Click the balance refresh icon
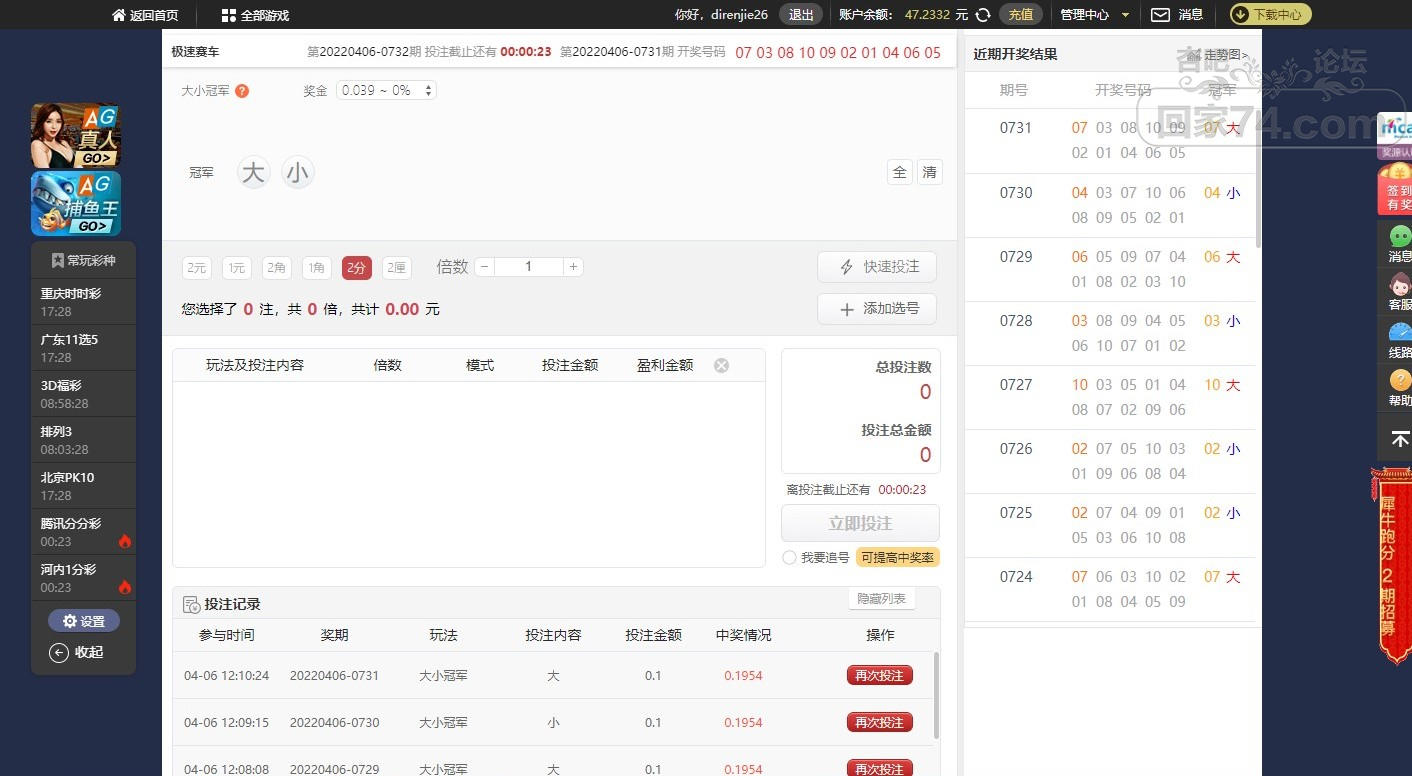Viewport: 1412px width, 776px height. pos(983,15)
